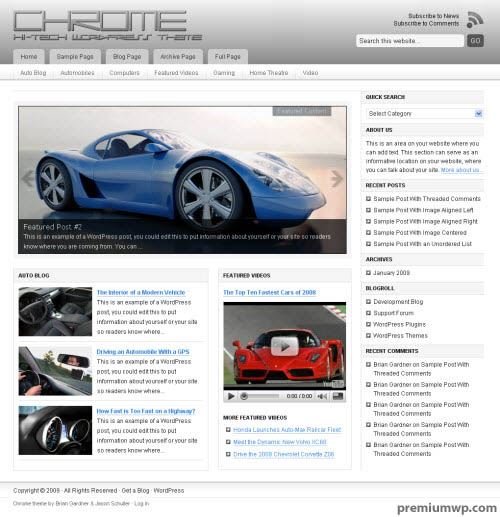500x517 pixels.
Task: Open Sample Post With Image Centered
Action: coord(420,233)
